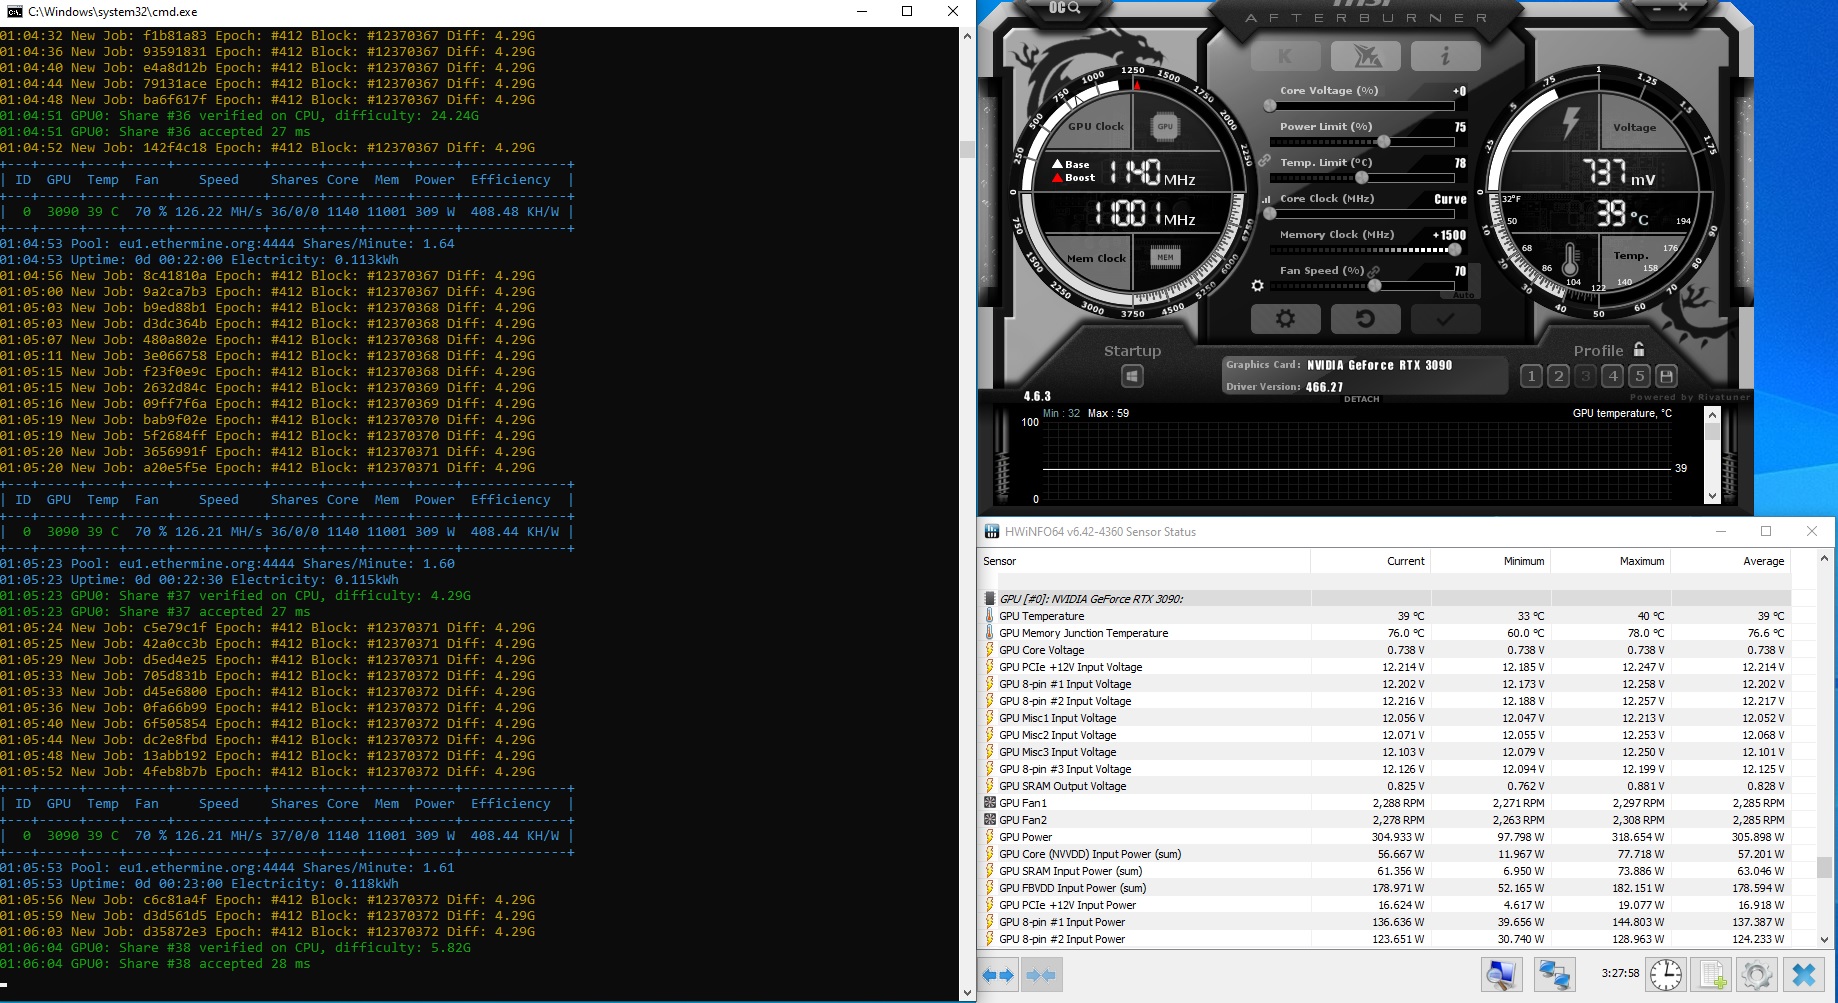Maximize the cmd.exe window
Viewport: 1838px width, 1003px height.
[x=907, y=12]
